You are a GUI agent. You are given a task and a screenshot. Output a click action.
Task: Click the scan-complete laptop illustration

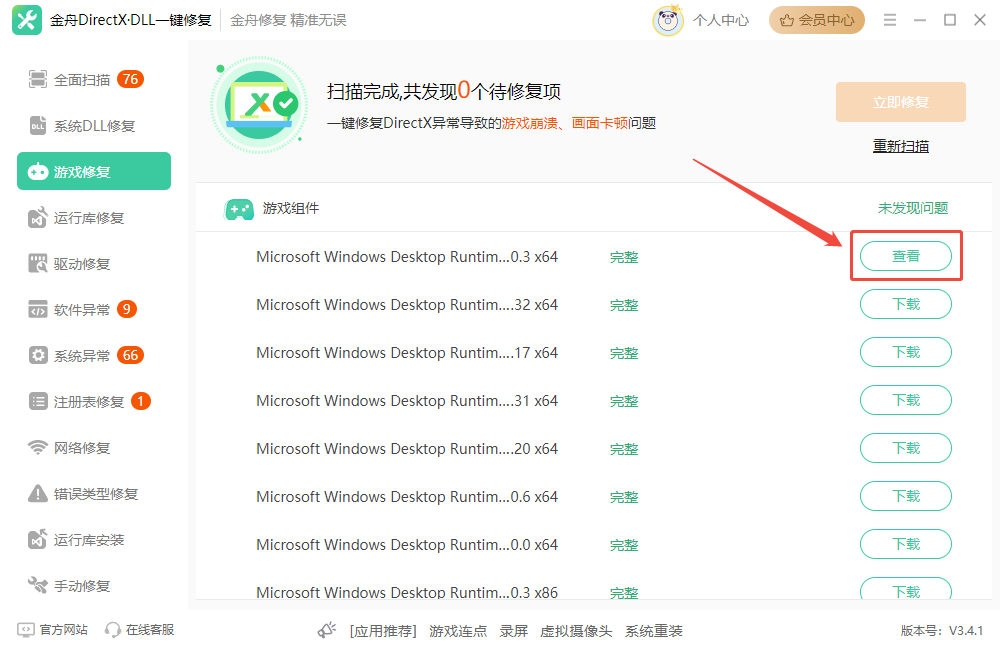pos(259,105)
